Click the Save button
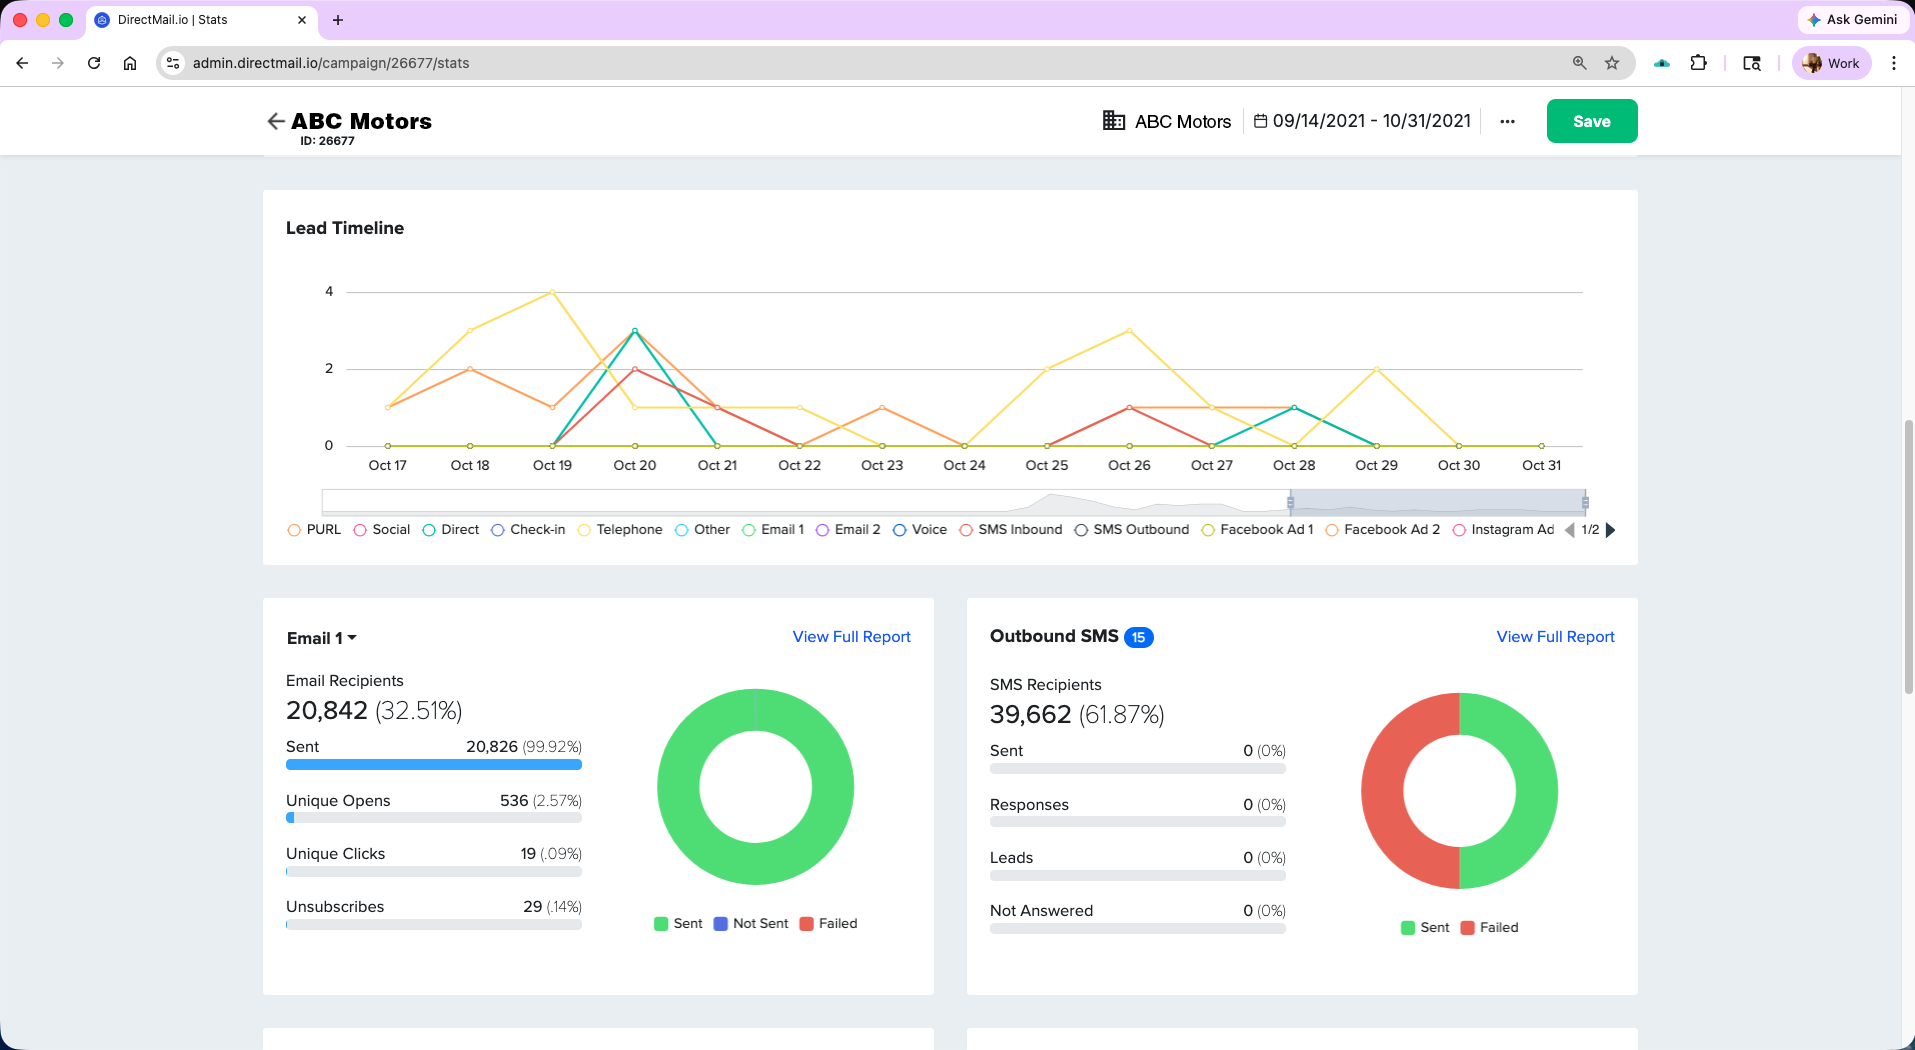Screen dimensions: 1915x1050 1591,120
